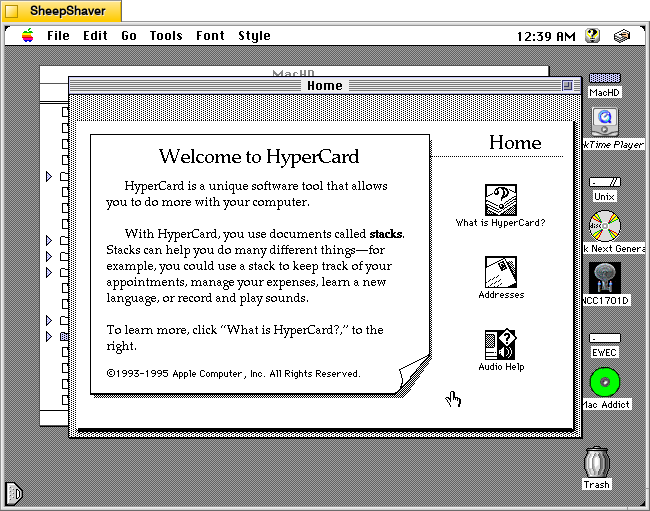The width and height of the screenshot is (650, 511).
Task: Click the "NCC1701D" desktop icon label
Action: pos(606,300)
